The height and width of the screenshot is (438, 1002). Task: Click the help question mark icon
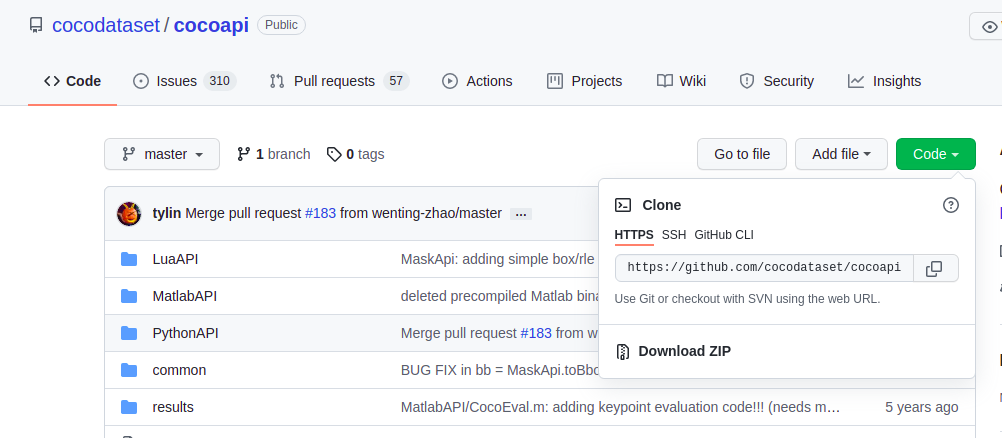pos(951,205)
